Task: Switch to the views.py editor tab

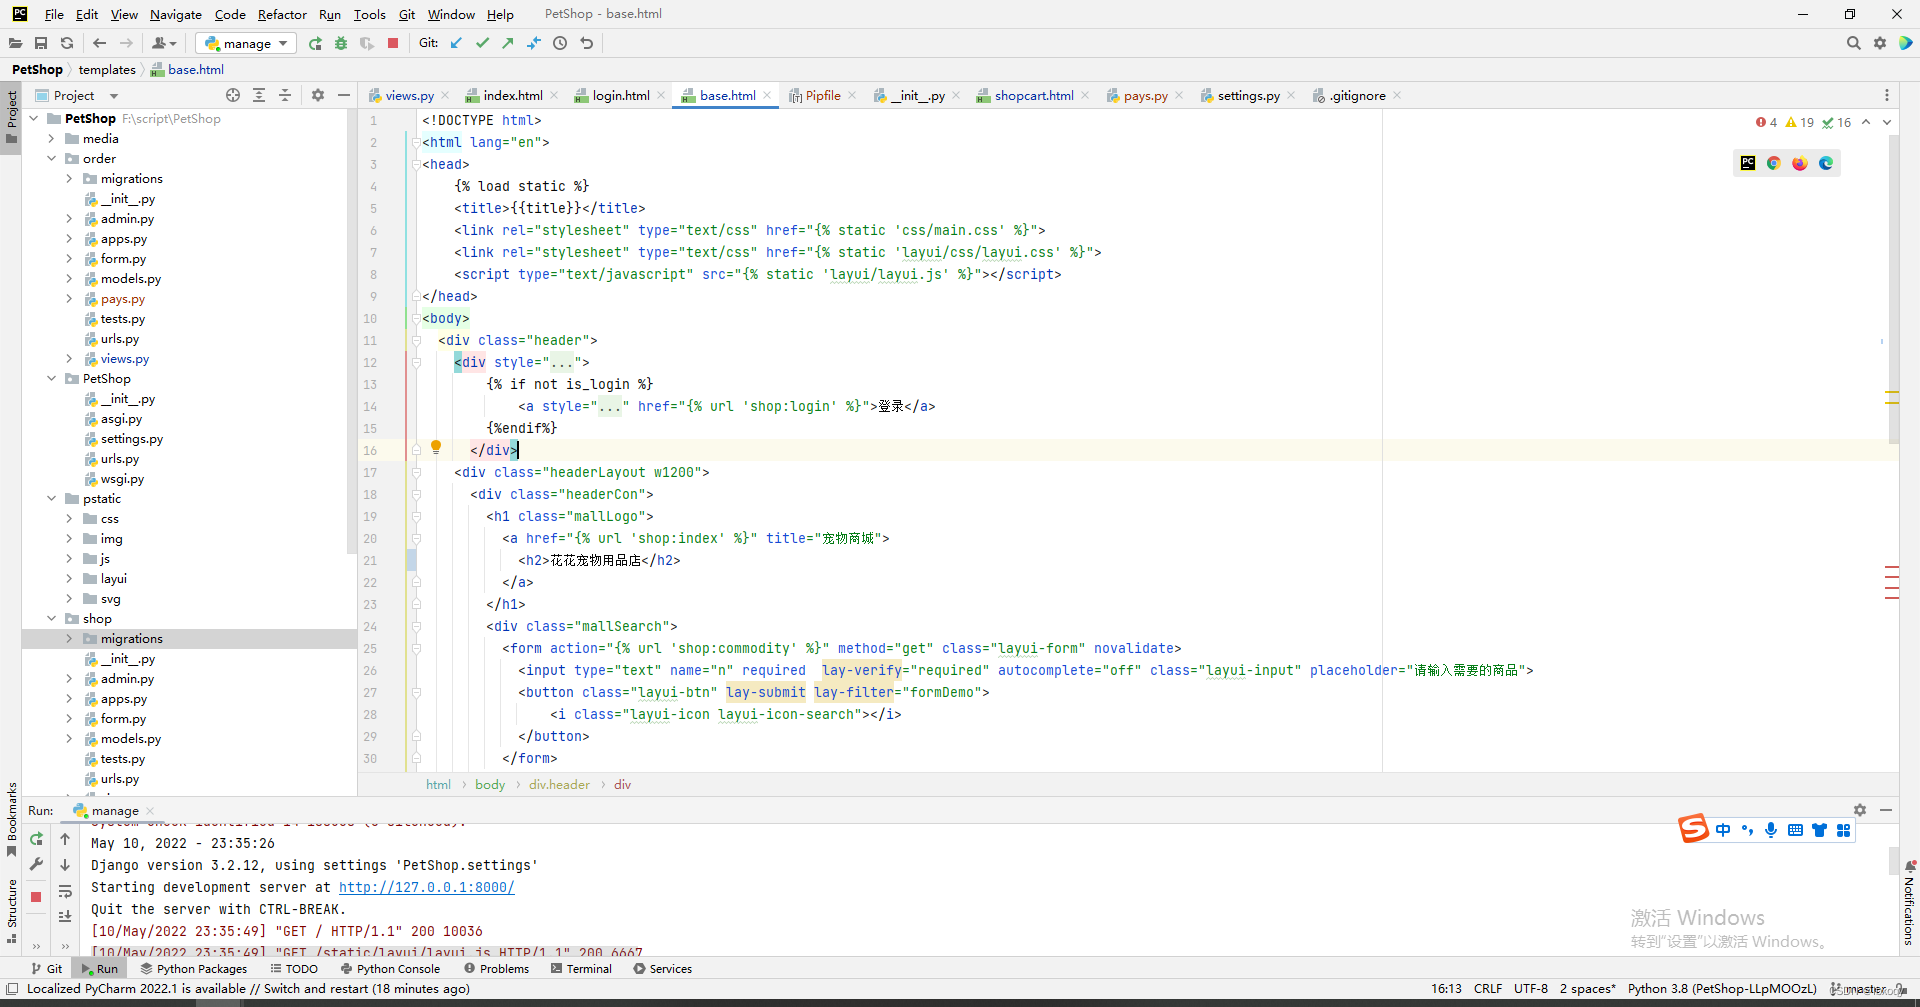Action: tap(409, 95)
